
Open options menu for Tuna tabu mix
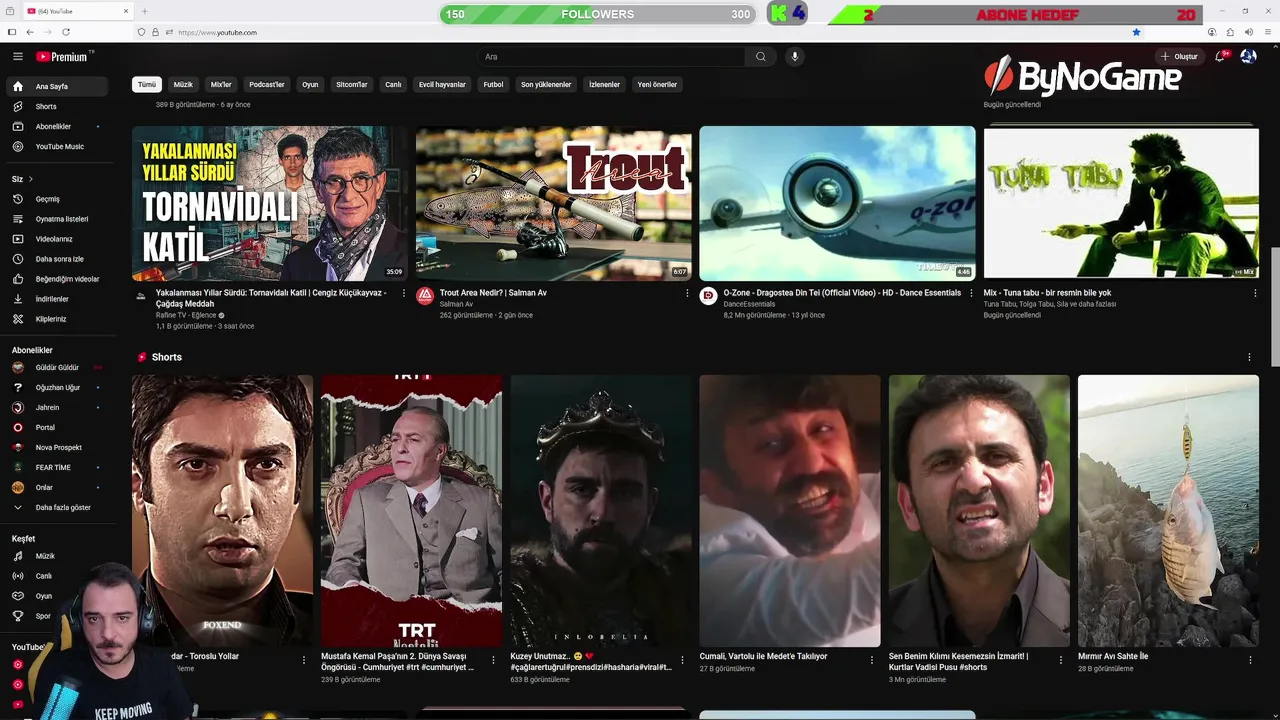(1255, 293)
